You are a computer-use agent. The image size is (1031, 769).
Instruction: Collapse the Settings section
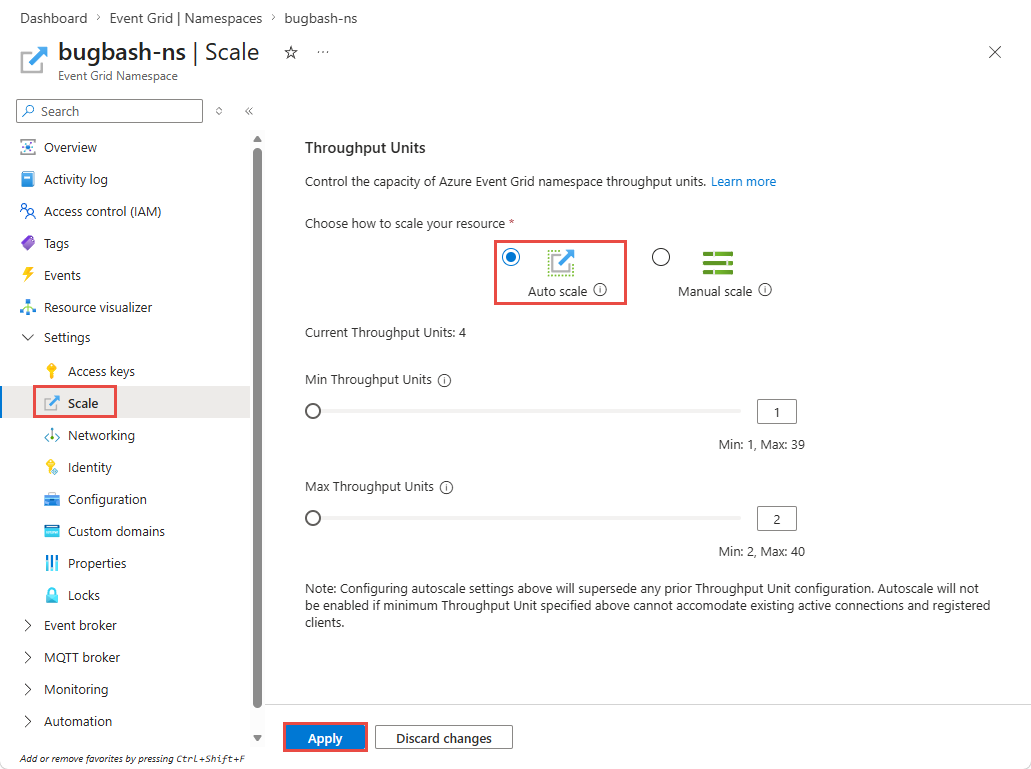point(28,337)
